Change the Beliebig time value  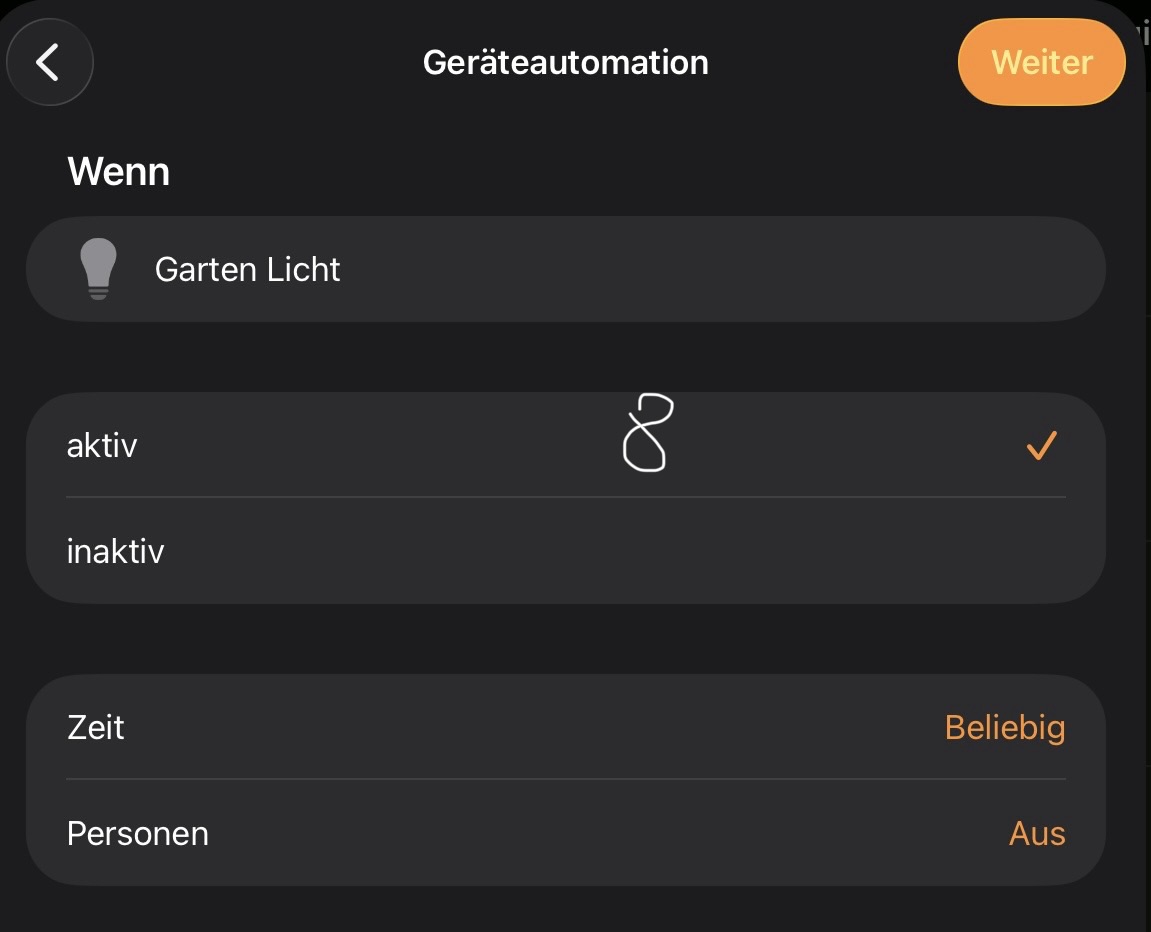pos(1004,727)
